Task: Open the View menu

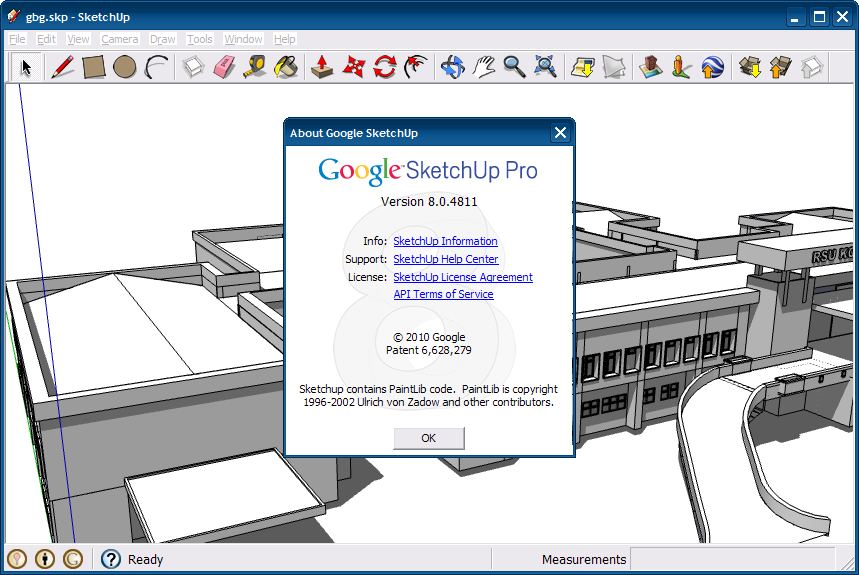Action: [78, 39]
